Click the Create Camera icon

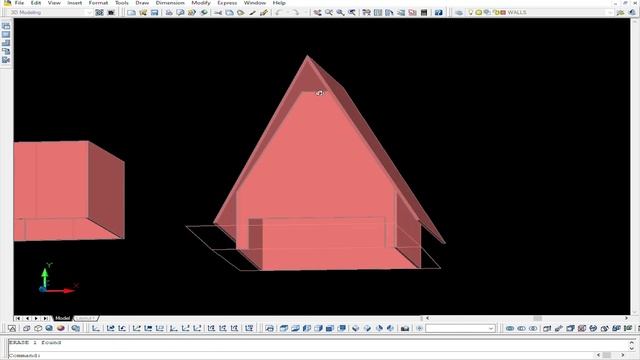[x=405, y=328]
